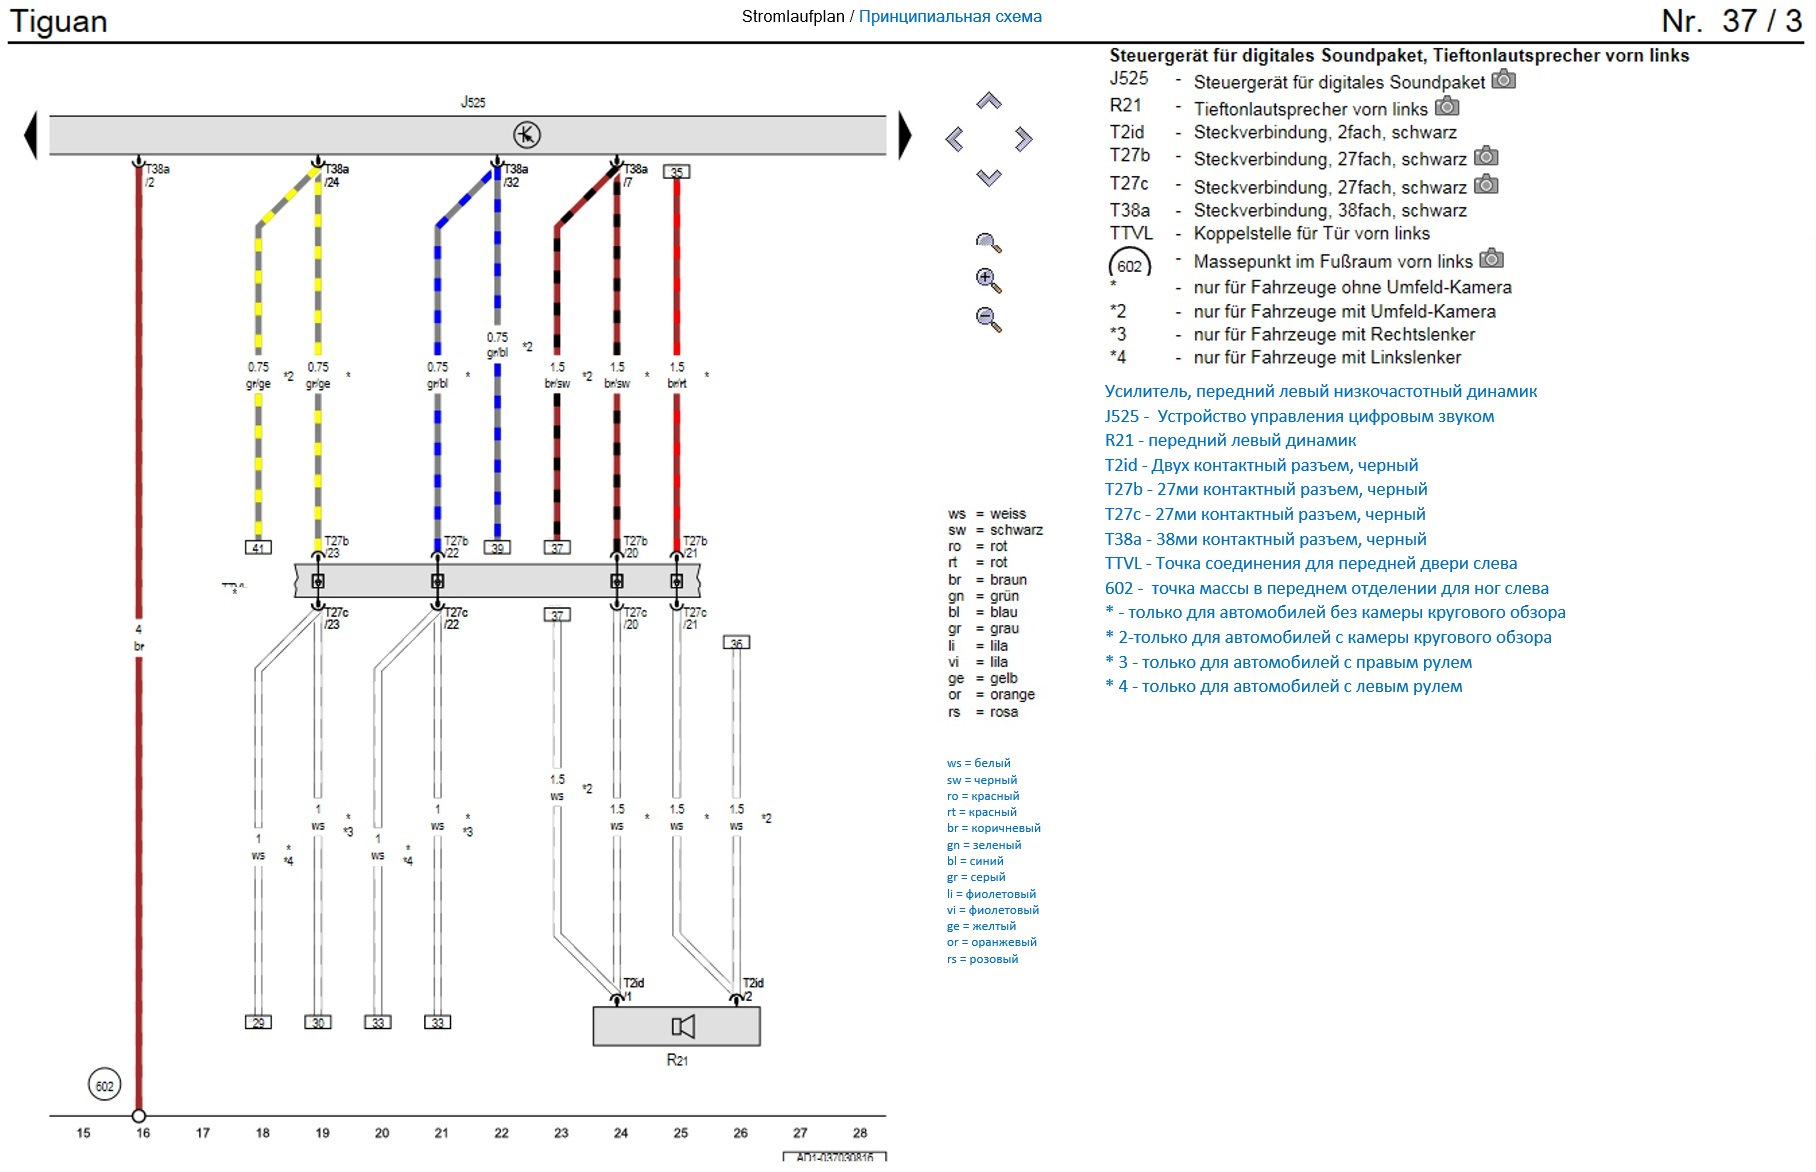Click 'nur für Fahrzeuge ohne Umfeld-Kamera'
Image resolution: width=1816 pixels, height=1172 pixels.
(1352, 287)
